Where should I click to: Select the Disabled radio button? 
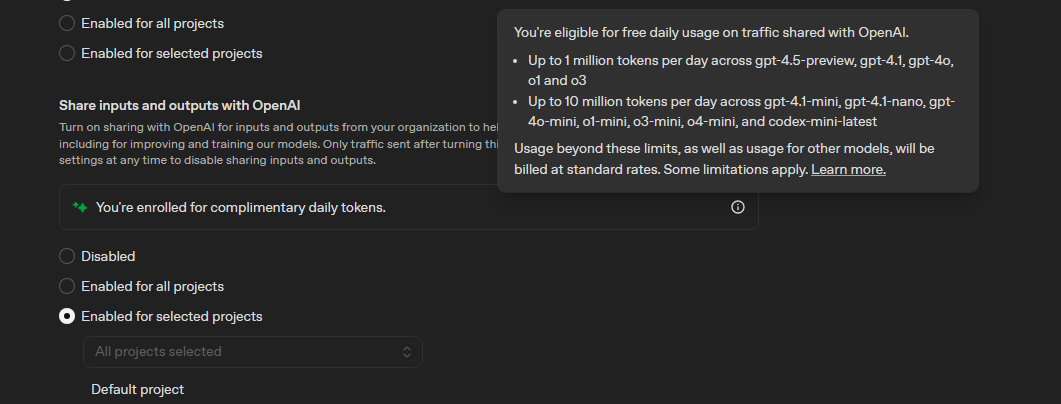(67, 256)
